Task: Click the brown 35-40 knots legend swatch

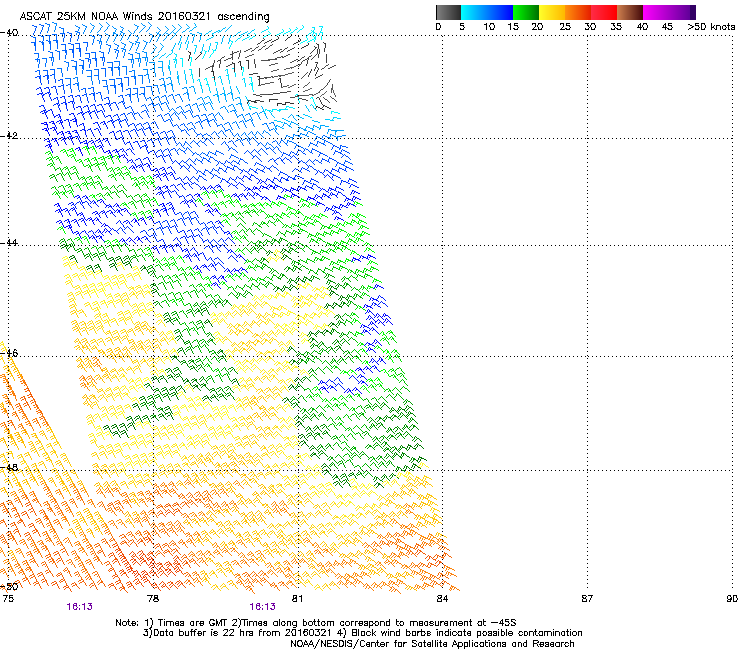Action: tap(630, 12)
